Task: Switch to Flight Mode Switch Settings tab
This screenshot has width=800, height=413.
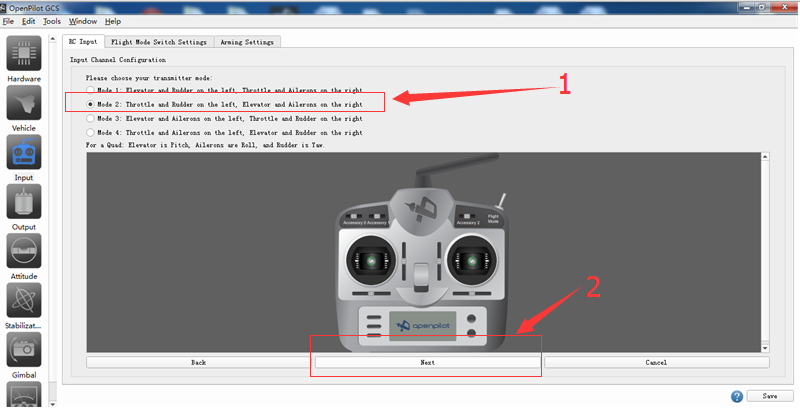Action: coord(159,42)
